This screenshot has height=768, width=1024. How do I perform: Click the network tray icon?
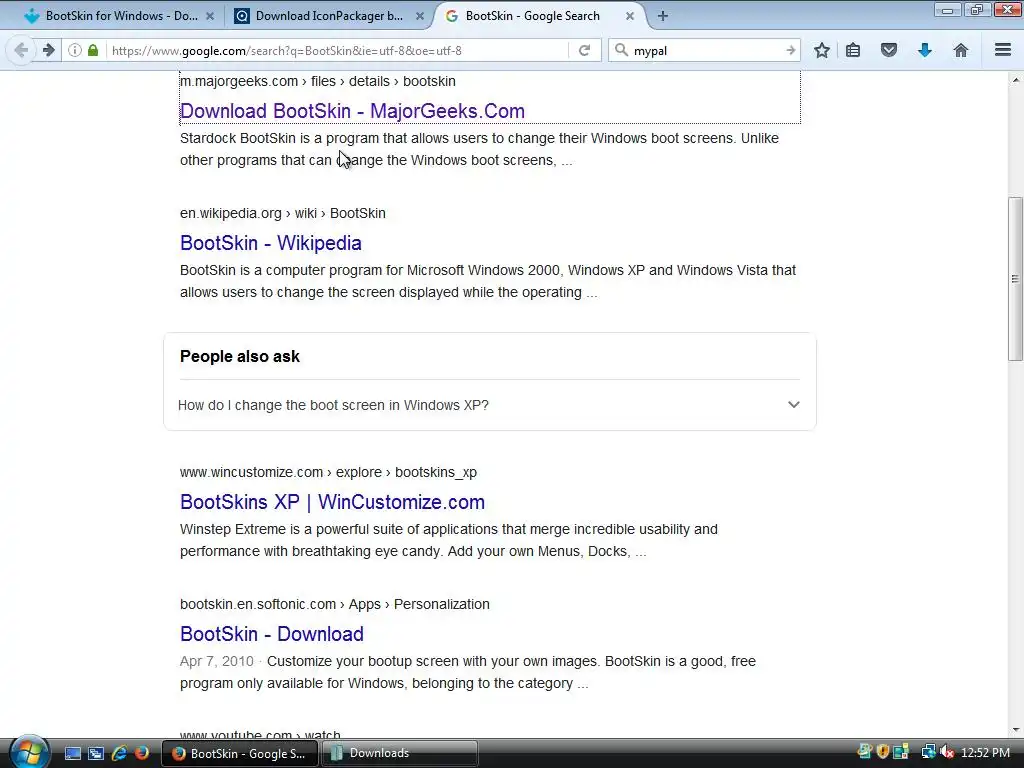point(928,752)
